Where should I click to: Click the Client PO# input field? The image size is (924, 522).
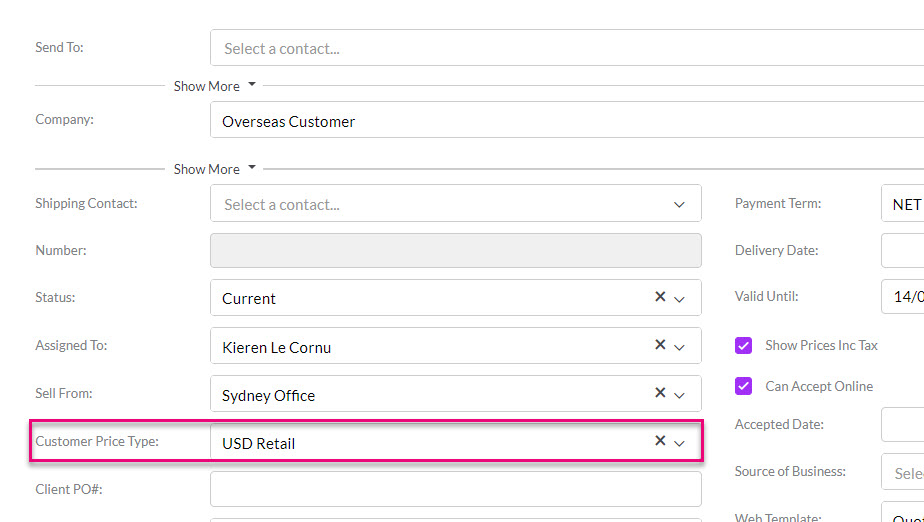[x=455, y=489]
